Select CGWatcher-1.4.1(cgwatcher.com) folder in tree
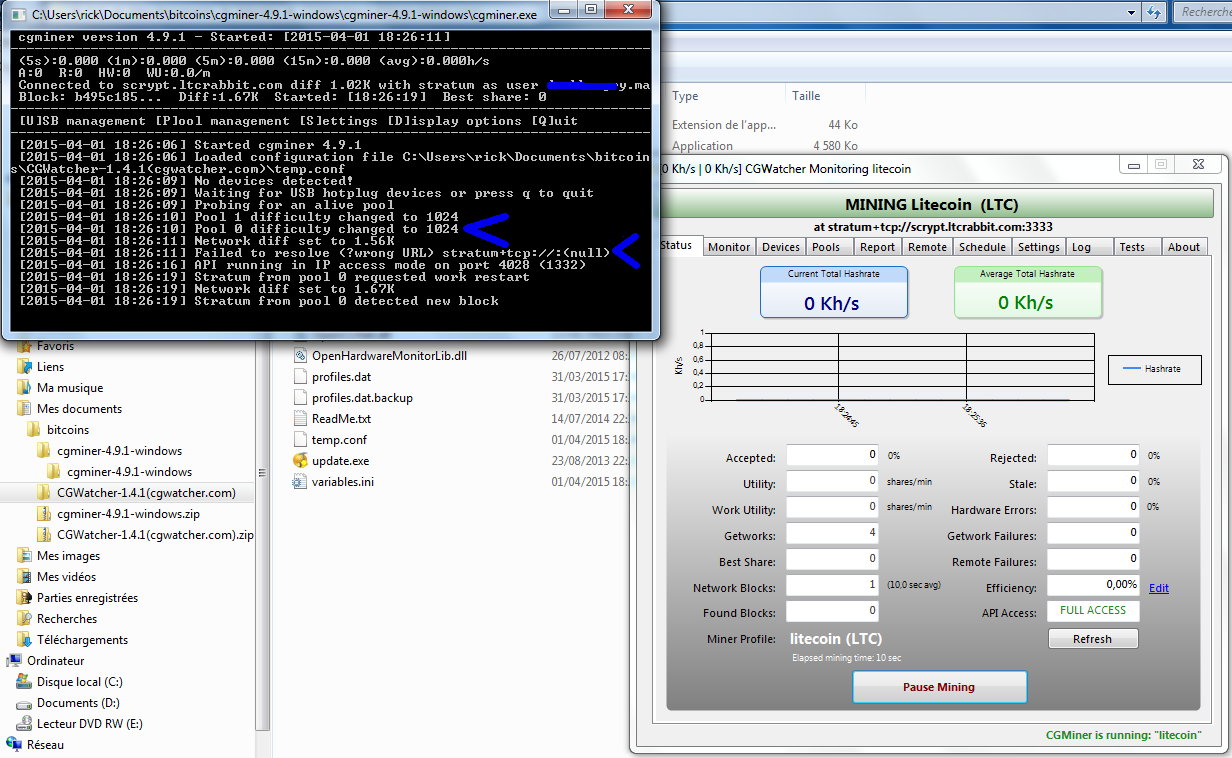1232x758 pixels. coord(146,493)
